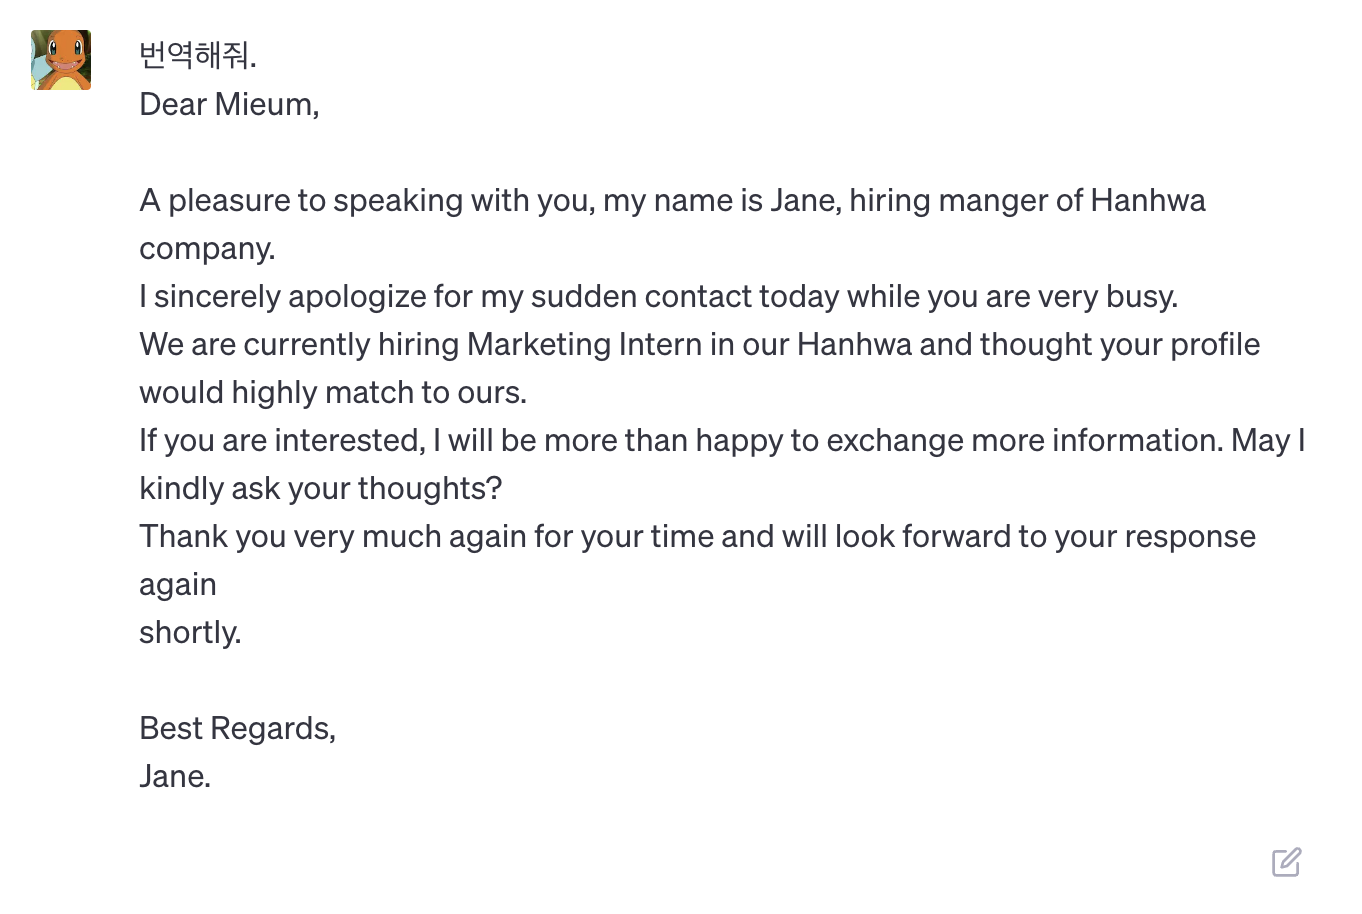Click the standalone word 'again' line
This screenshot has height=914, width=1362.
(178, 584)
